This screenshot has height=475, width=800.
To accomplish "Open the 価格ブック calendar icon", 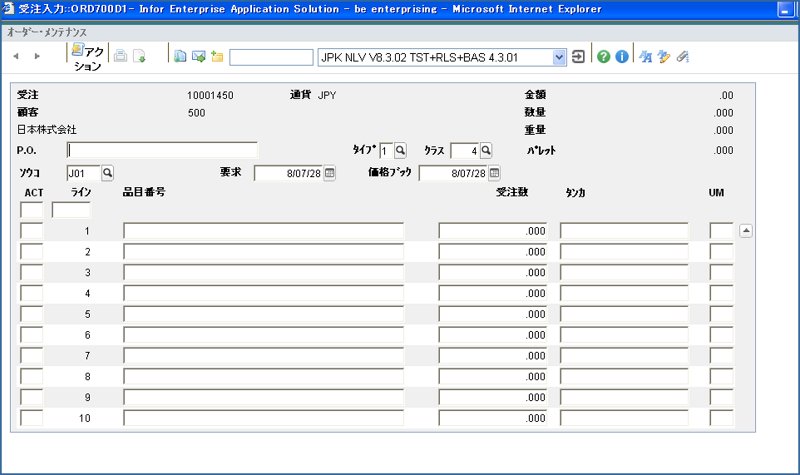I will [494, 173].
